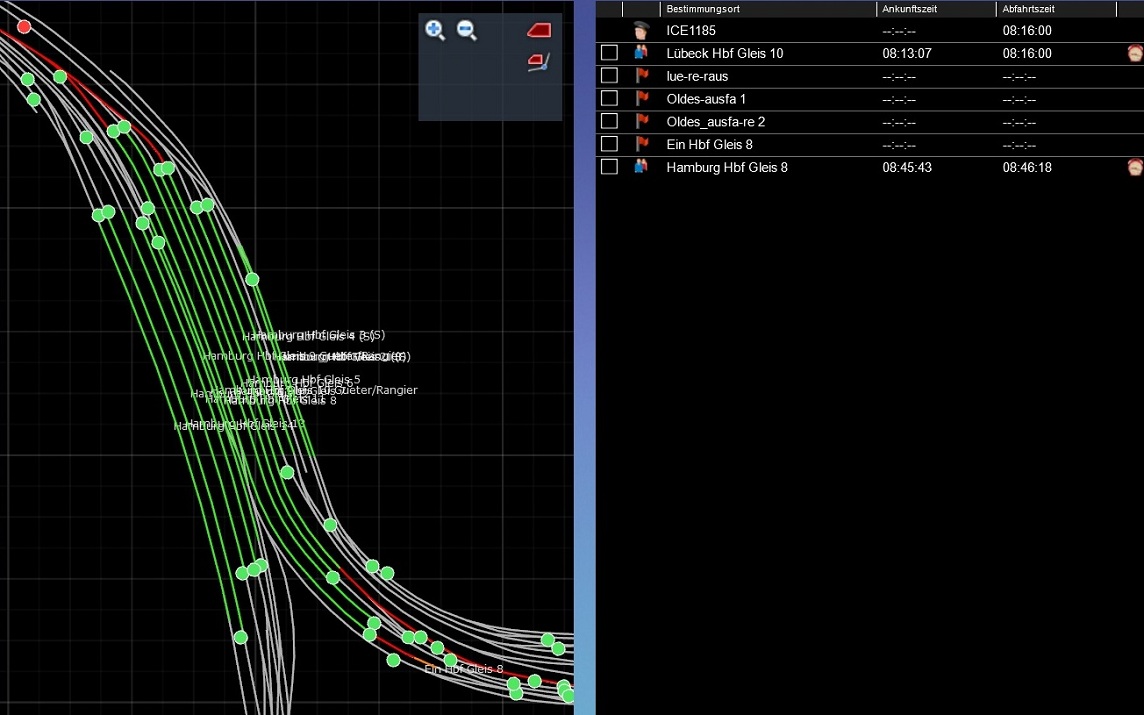Click the red track section icon

(x=539, y=30)
